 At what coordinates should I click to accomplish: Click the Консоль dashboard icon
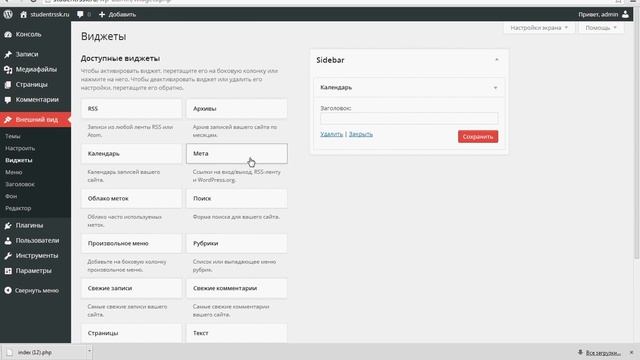click(8, 35)
